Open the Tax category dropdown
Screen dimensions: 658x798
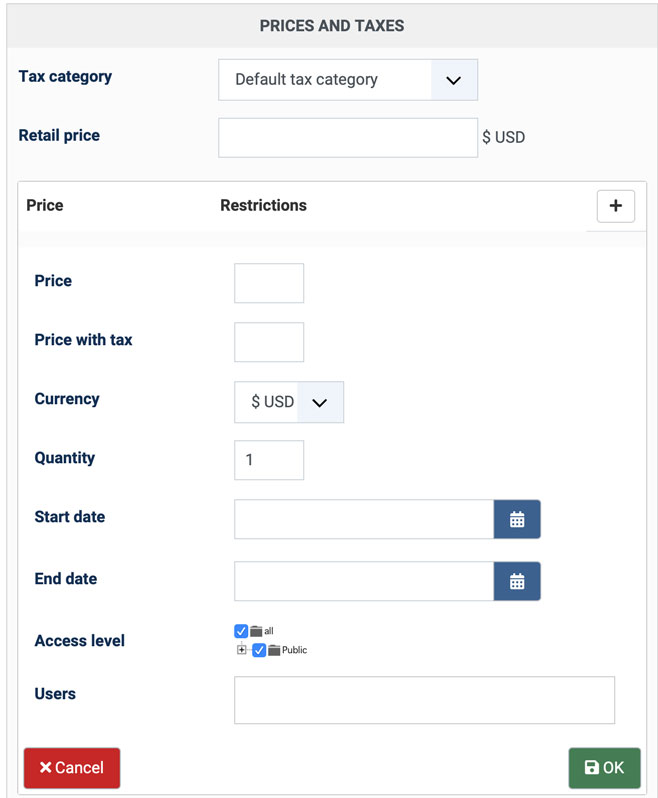click(x=348, y=80)
